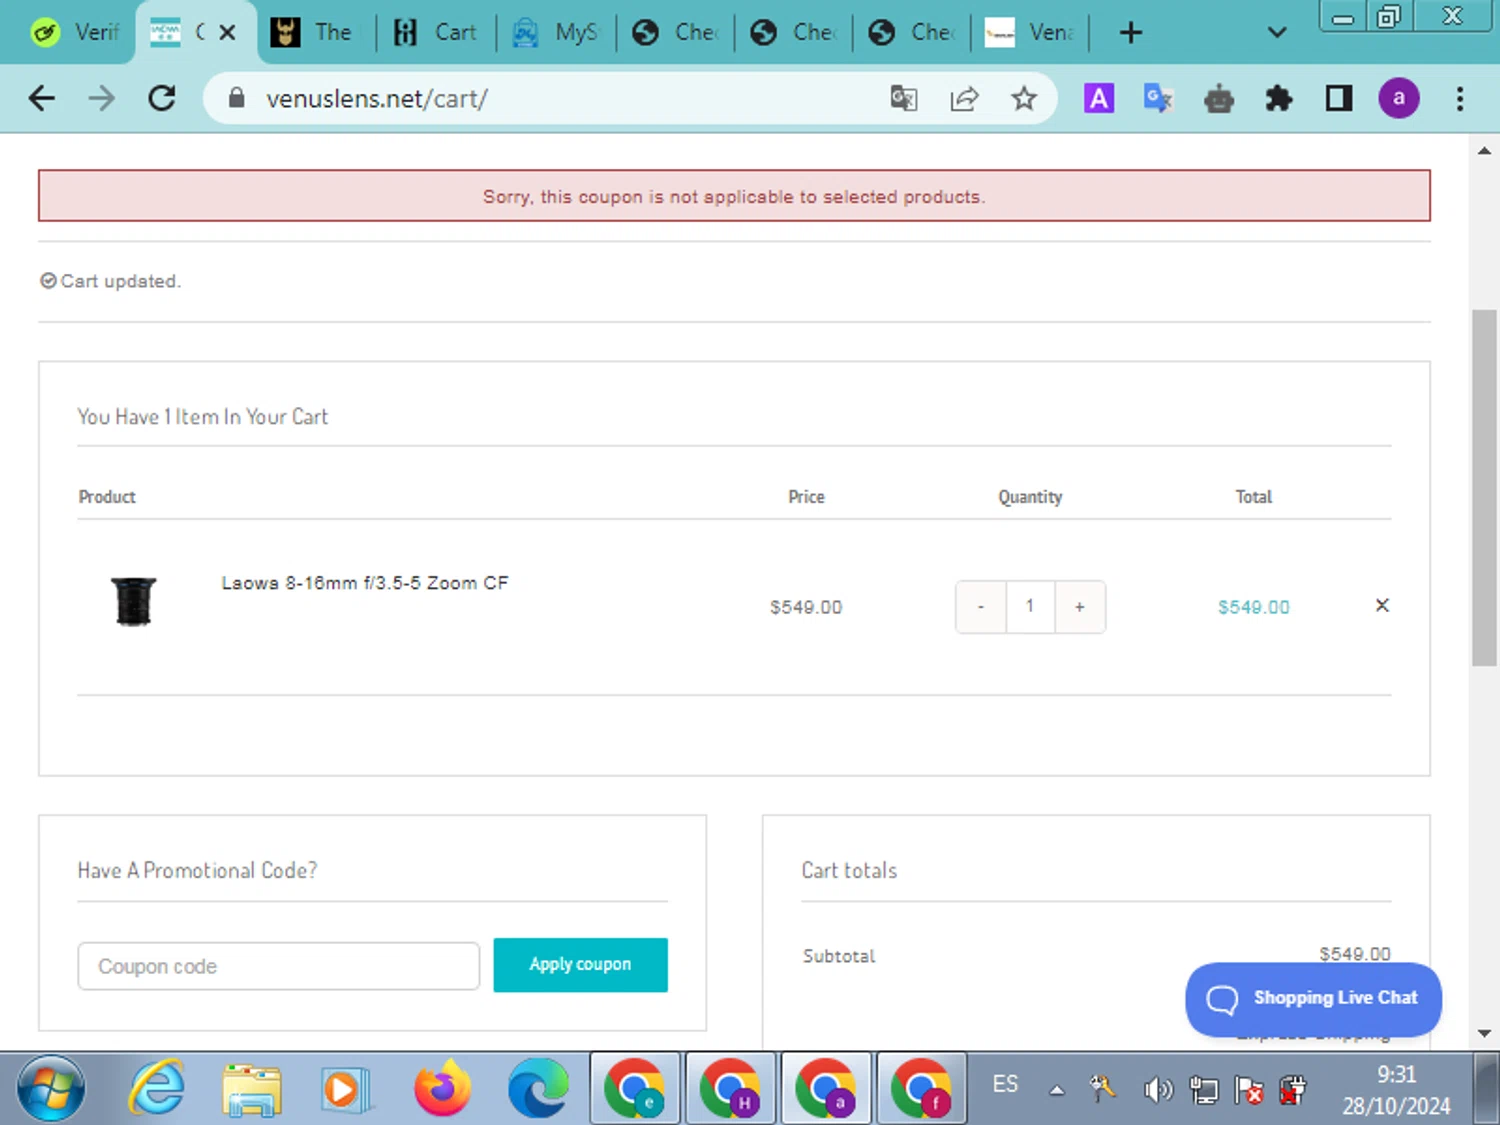Screen dimensions: 1500x1125
Task: Switch to the Cart tab
Action: tap(435, 33)
